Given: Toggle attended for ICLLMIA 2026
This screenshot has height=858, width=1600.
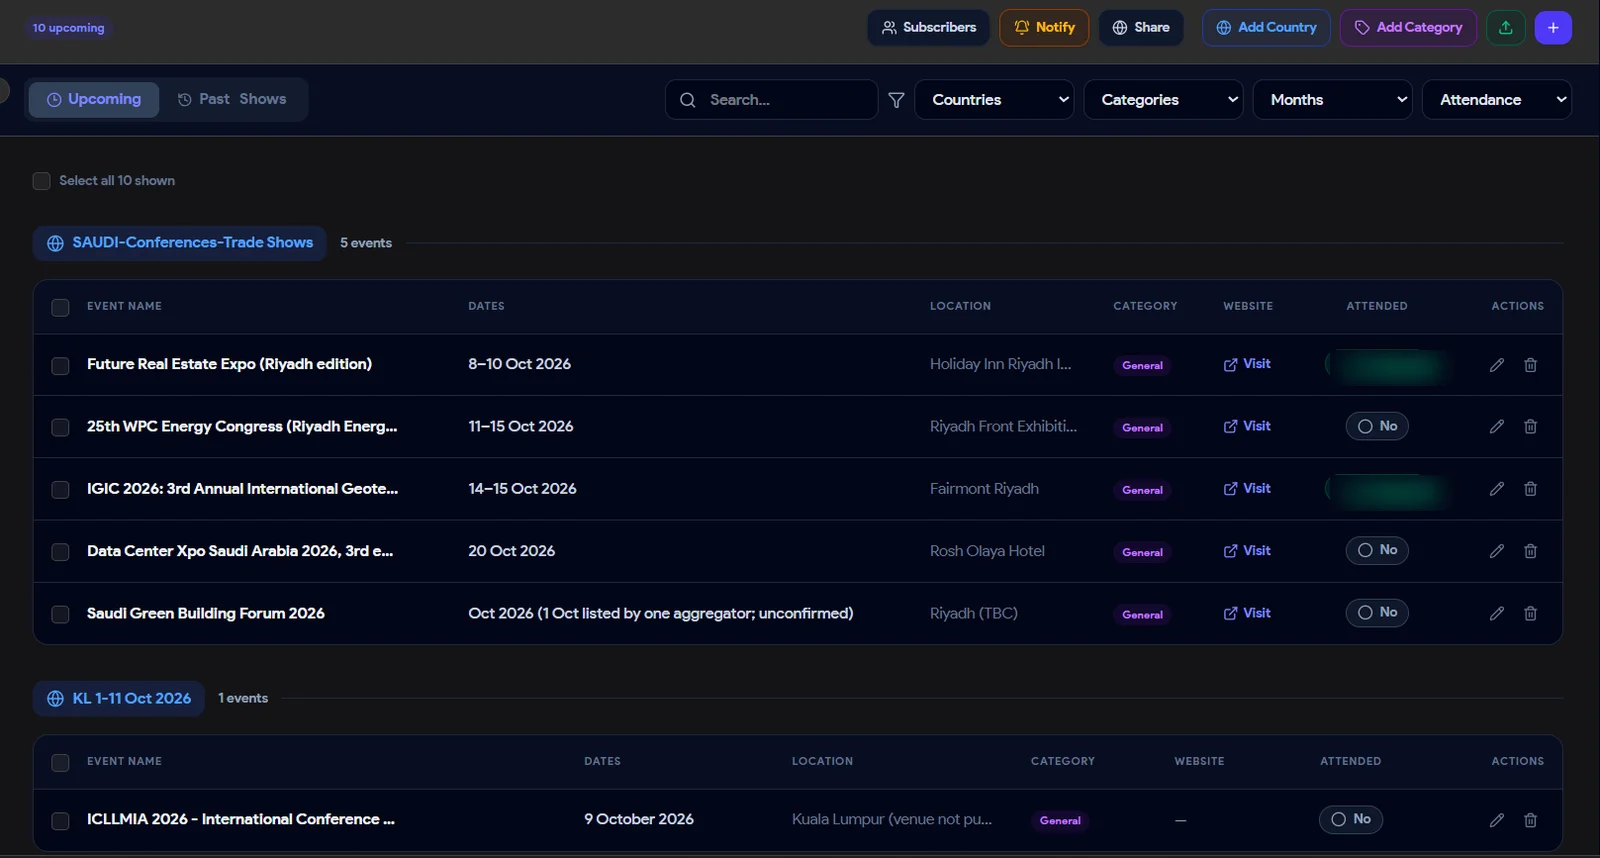Looking at the screenshot, I should 1351,819.
